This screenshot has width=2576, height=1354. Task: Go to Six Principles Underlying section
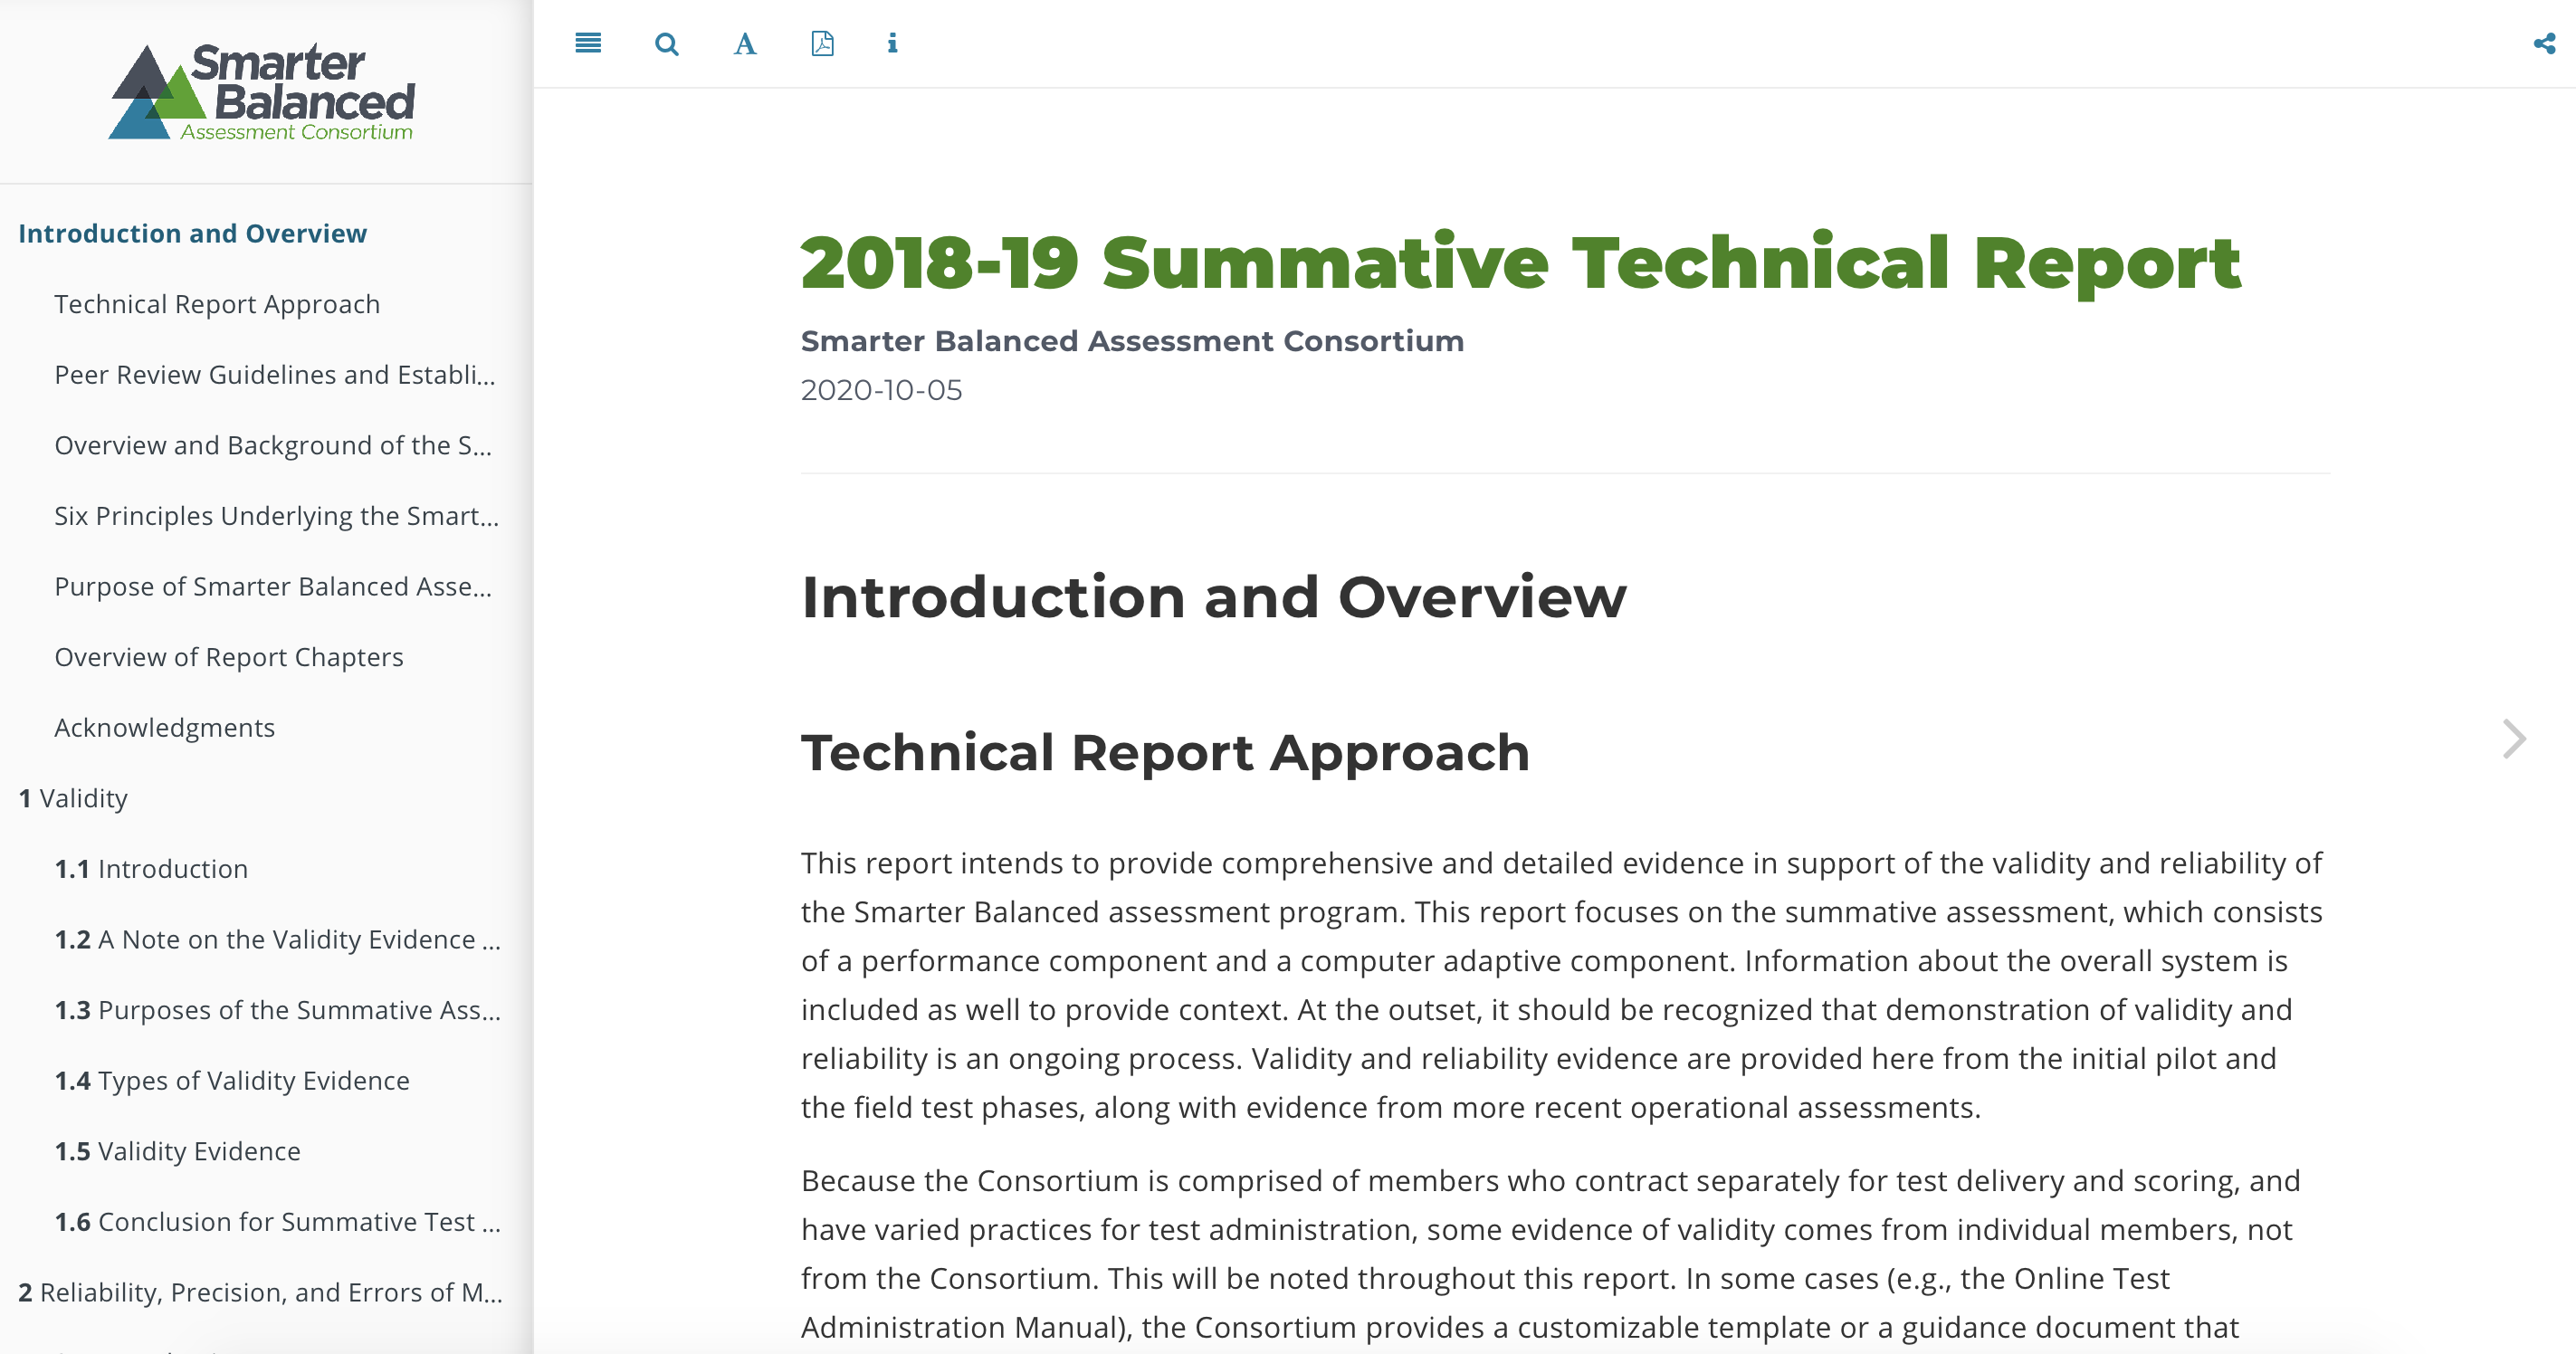[x=276, y=516]
